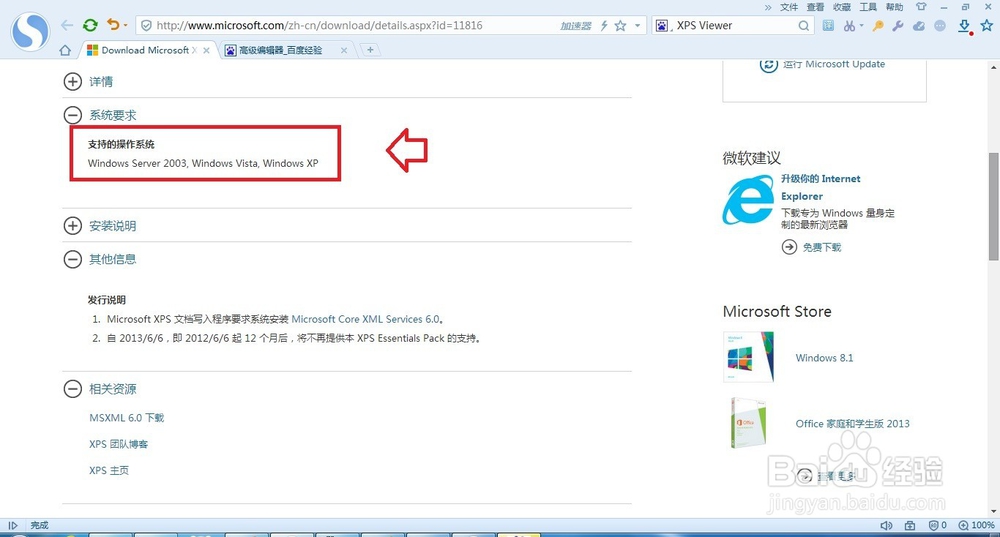1000x537 pixels.
Task: Open the 工具 menu
Action: pos(868,7)
